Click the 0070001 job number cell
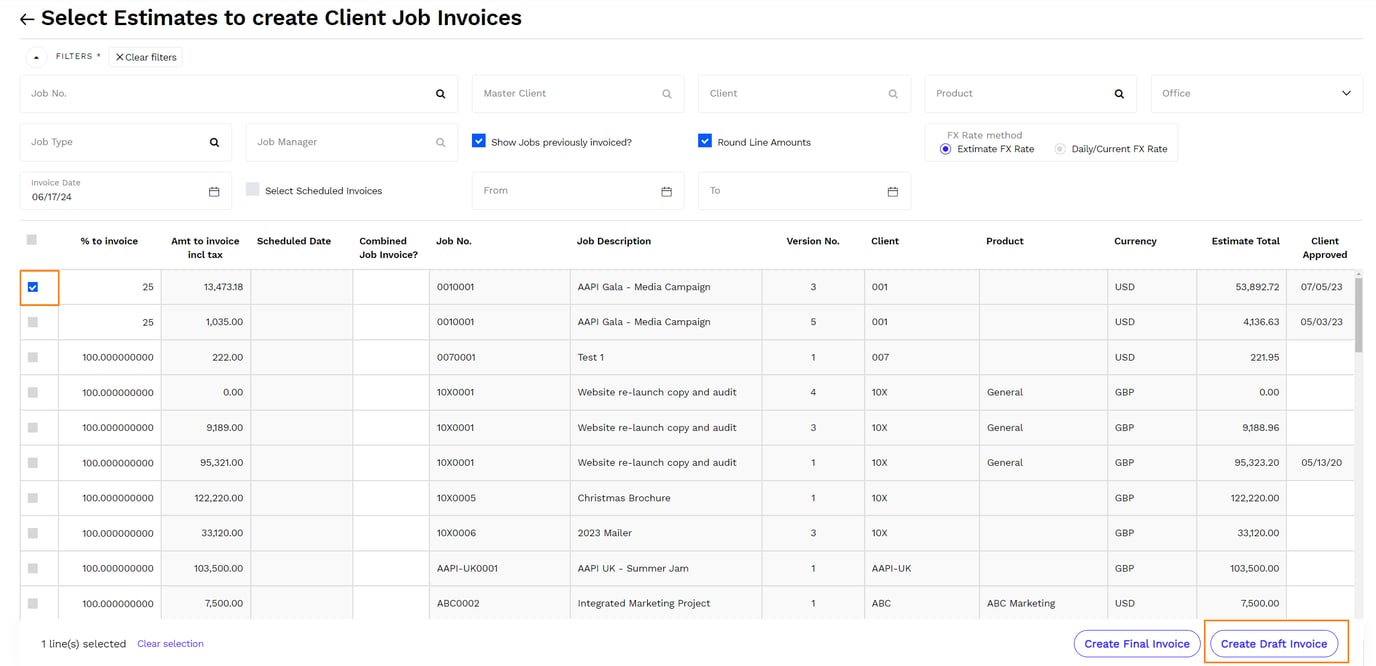1376x666 pixels. (499, 357)
